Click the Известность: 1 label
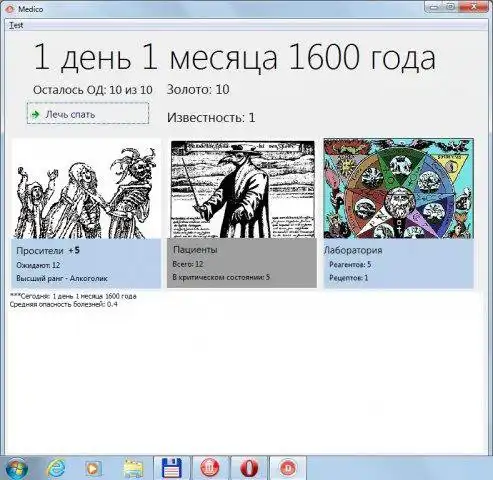493x480 pixels. (211, 118)
